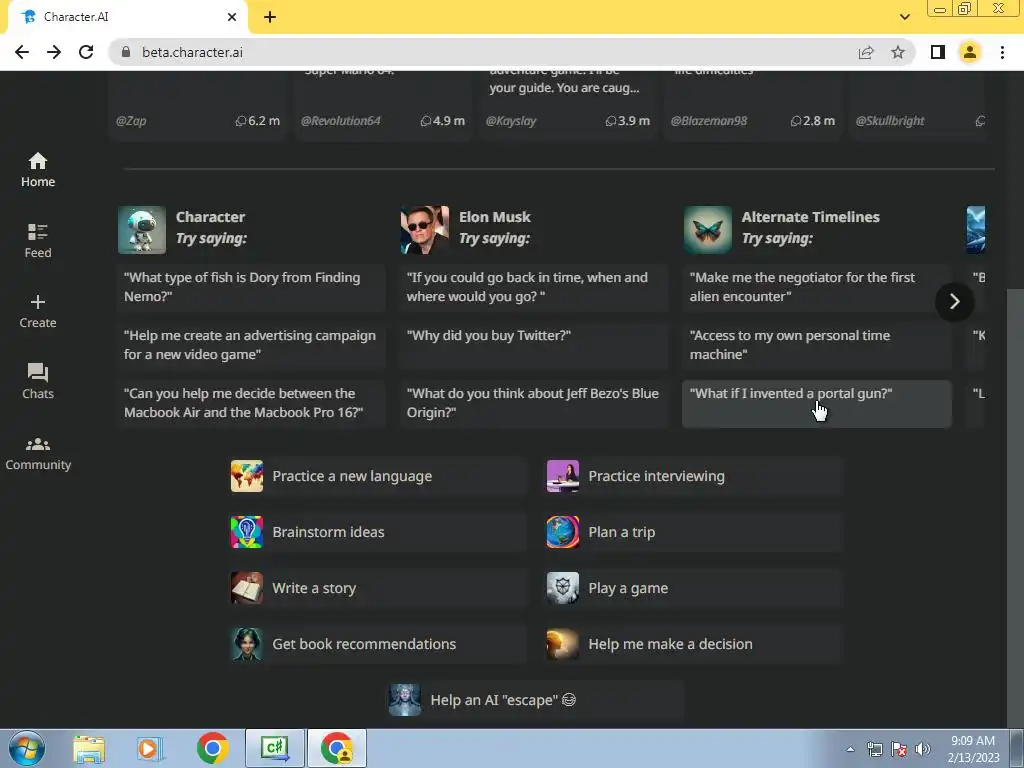Click the globe Plan a trip icon
The image size is (1024, 768).
(563, 532)
